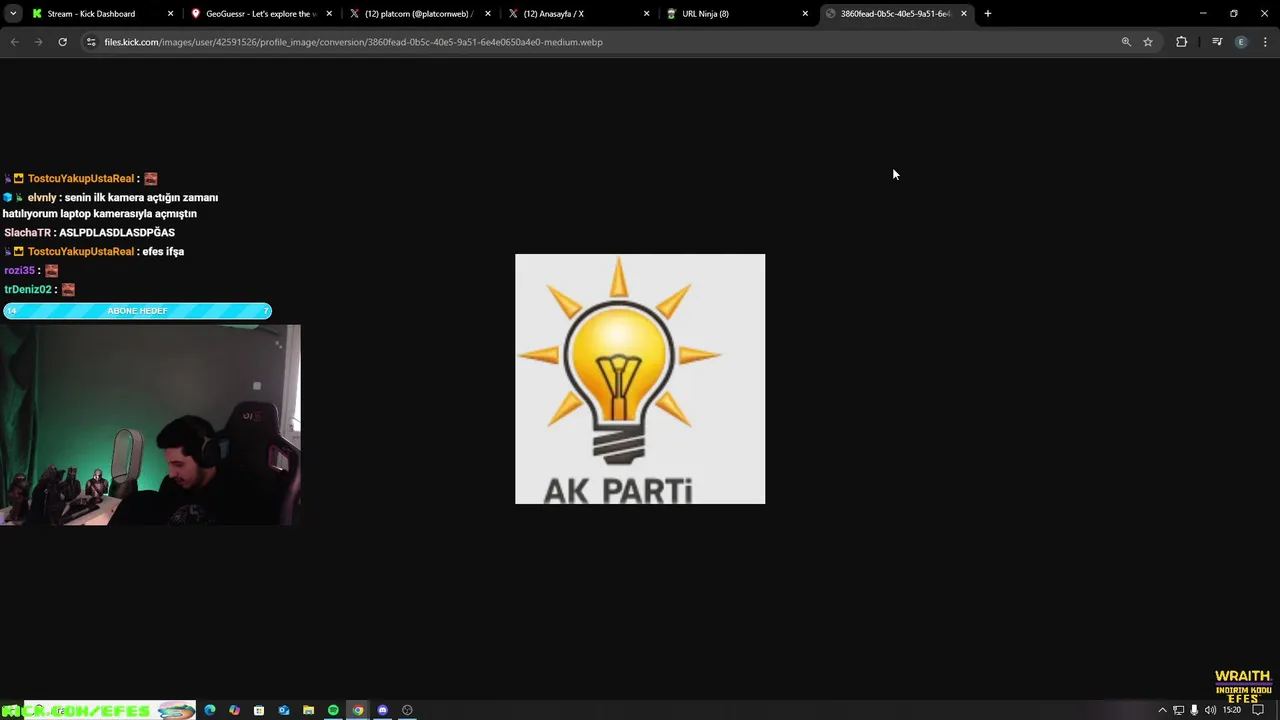Click the elvnly chat username

[41, 198]
